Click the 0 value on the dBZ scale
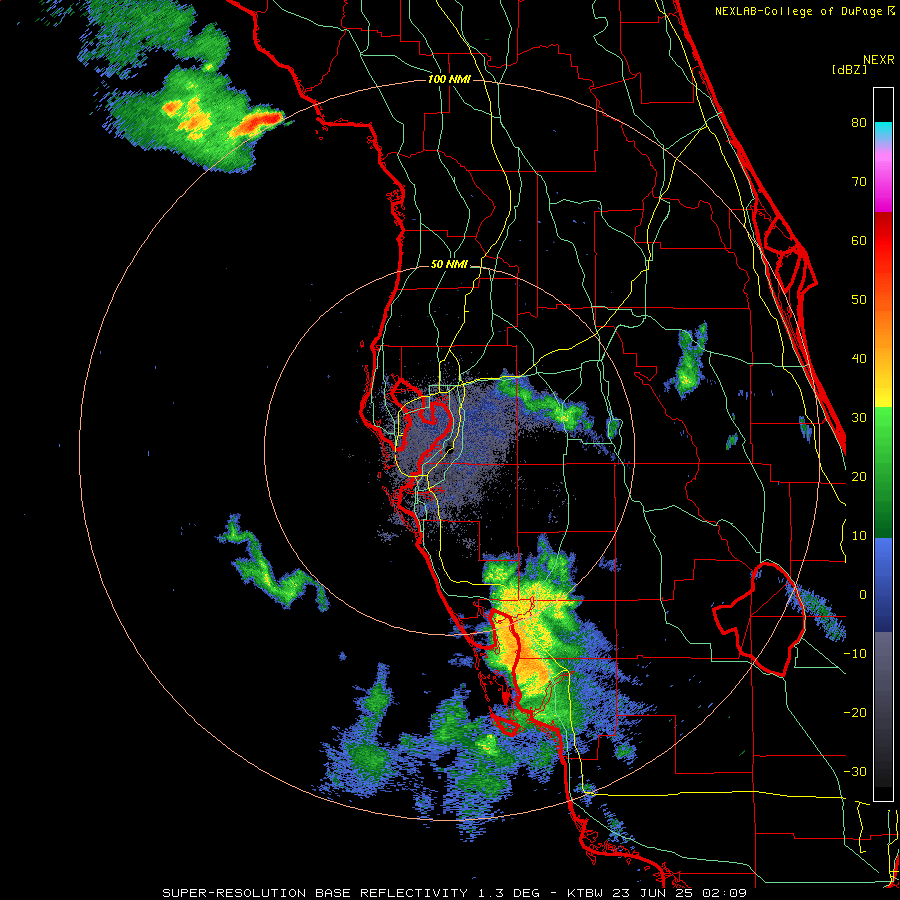Screen dimensions: 900x900 coord(863,595)
